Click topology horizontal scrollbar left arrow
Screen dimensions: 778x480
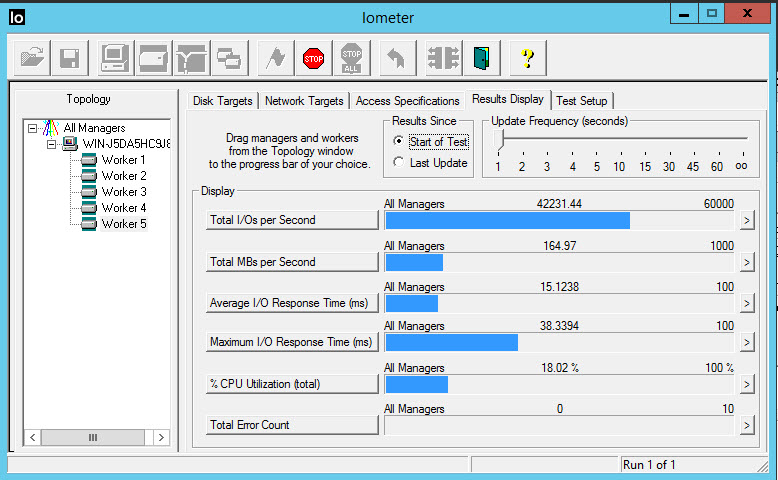click(x=32, y=437)
